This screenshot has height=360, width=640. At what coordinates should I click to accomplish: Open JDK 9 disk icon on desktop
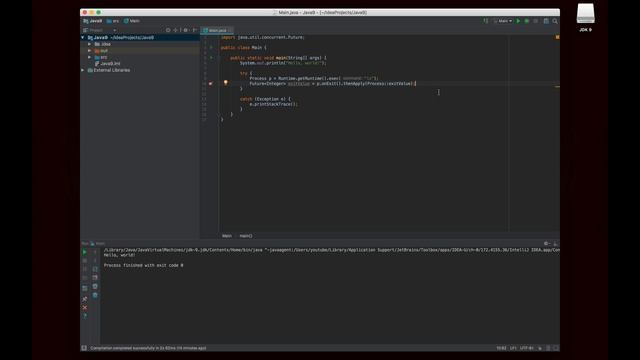(x=585, y=18)
